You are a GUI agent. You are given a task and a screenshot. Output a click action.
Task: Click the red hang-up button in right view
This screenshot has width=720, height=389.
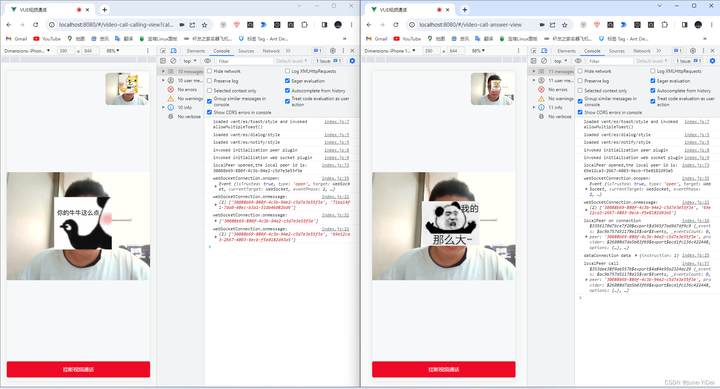click(444, 369)
